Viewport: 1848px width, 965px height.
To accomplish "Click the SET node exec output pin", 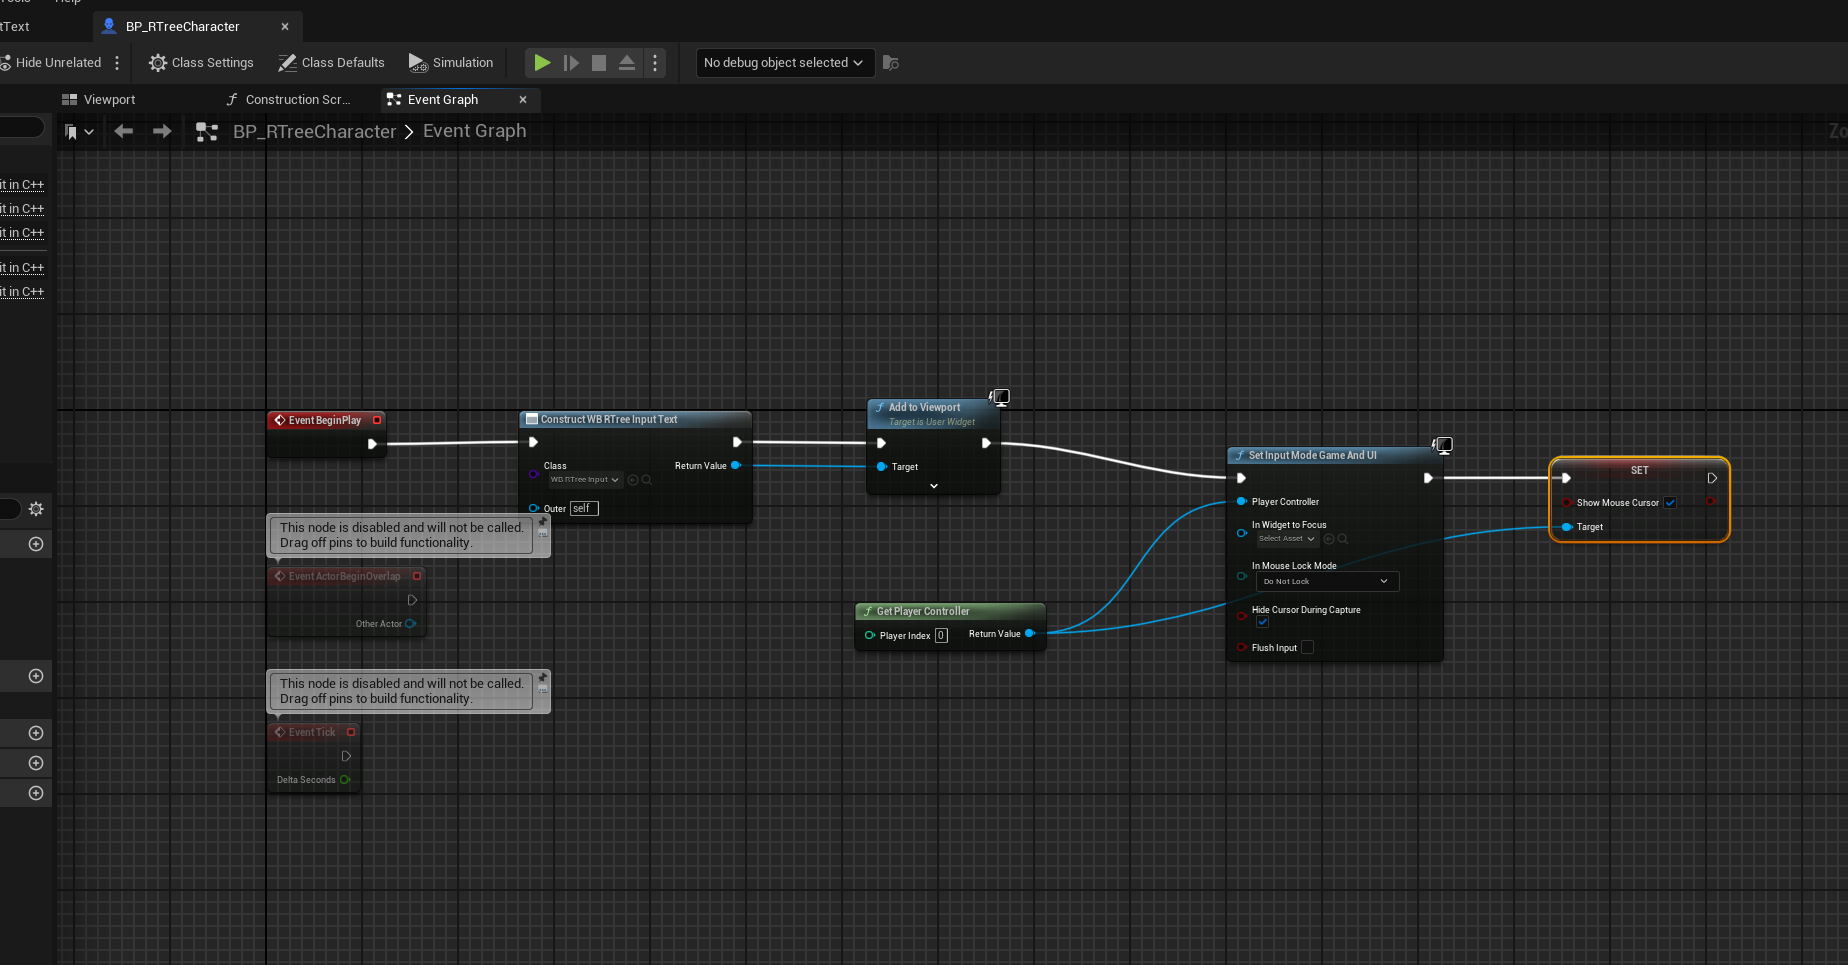I will click(1712, 478).
